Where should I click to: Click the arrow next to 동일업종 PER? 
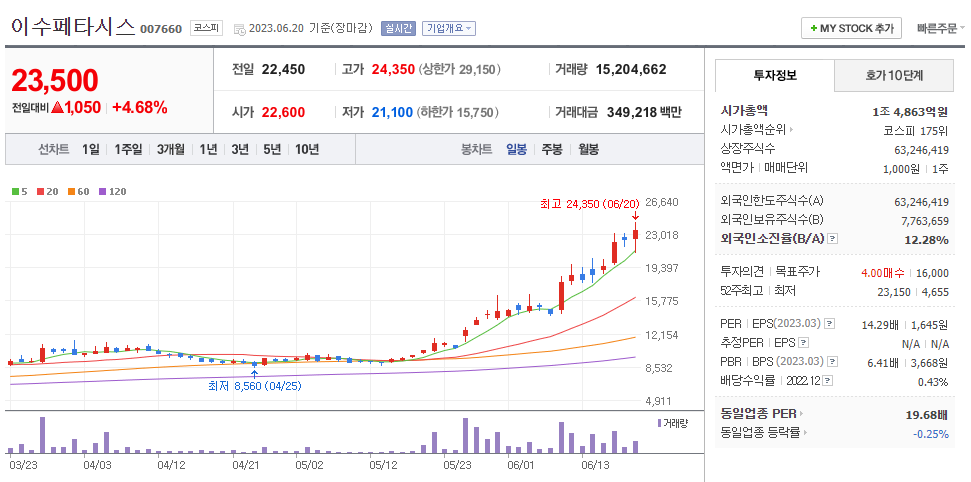[x=801, y=414]
